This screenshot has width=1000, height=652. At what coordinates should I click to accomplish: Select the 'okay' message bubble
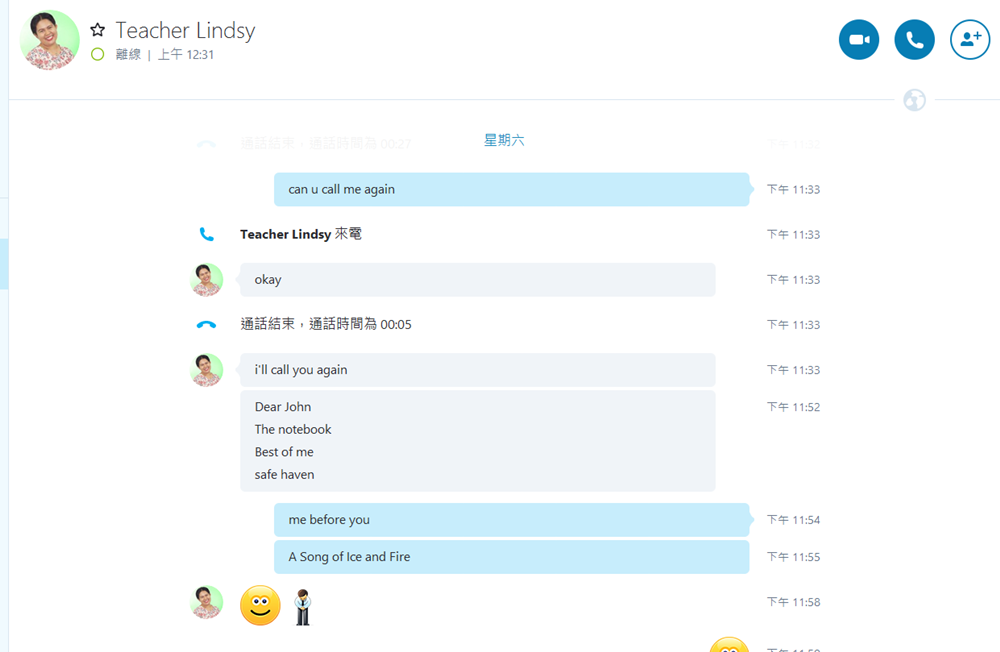pyautogui.click(x=478, y=279)
